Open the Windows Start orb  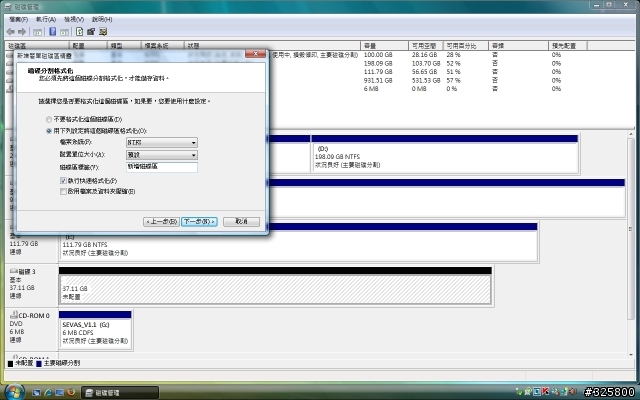[13, 392]
